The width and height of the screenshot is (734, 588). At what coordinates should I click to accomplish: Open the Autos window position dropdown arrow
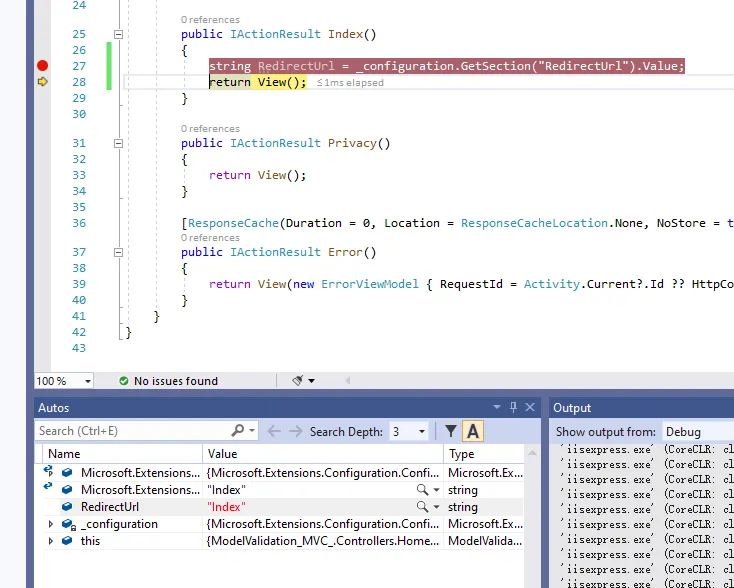pos(497,408)
